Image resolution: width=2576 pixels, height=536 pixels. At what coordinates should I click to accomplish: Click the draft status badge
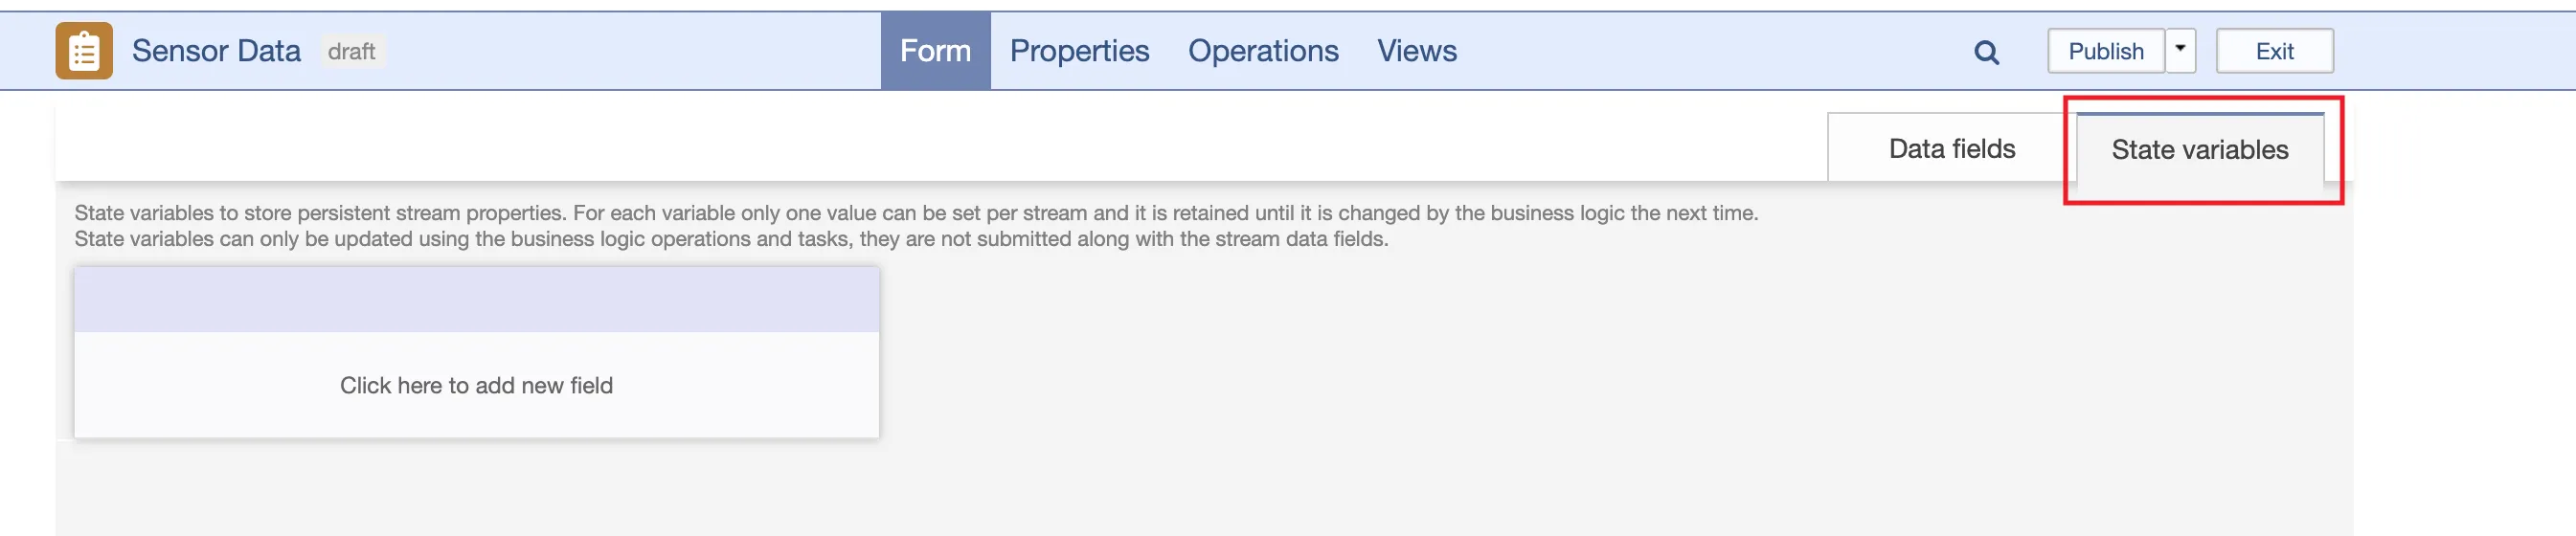(351, 51)
